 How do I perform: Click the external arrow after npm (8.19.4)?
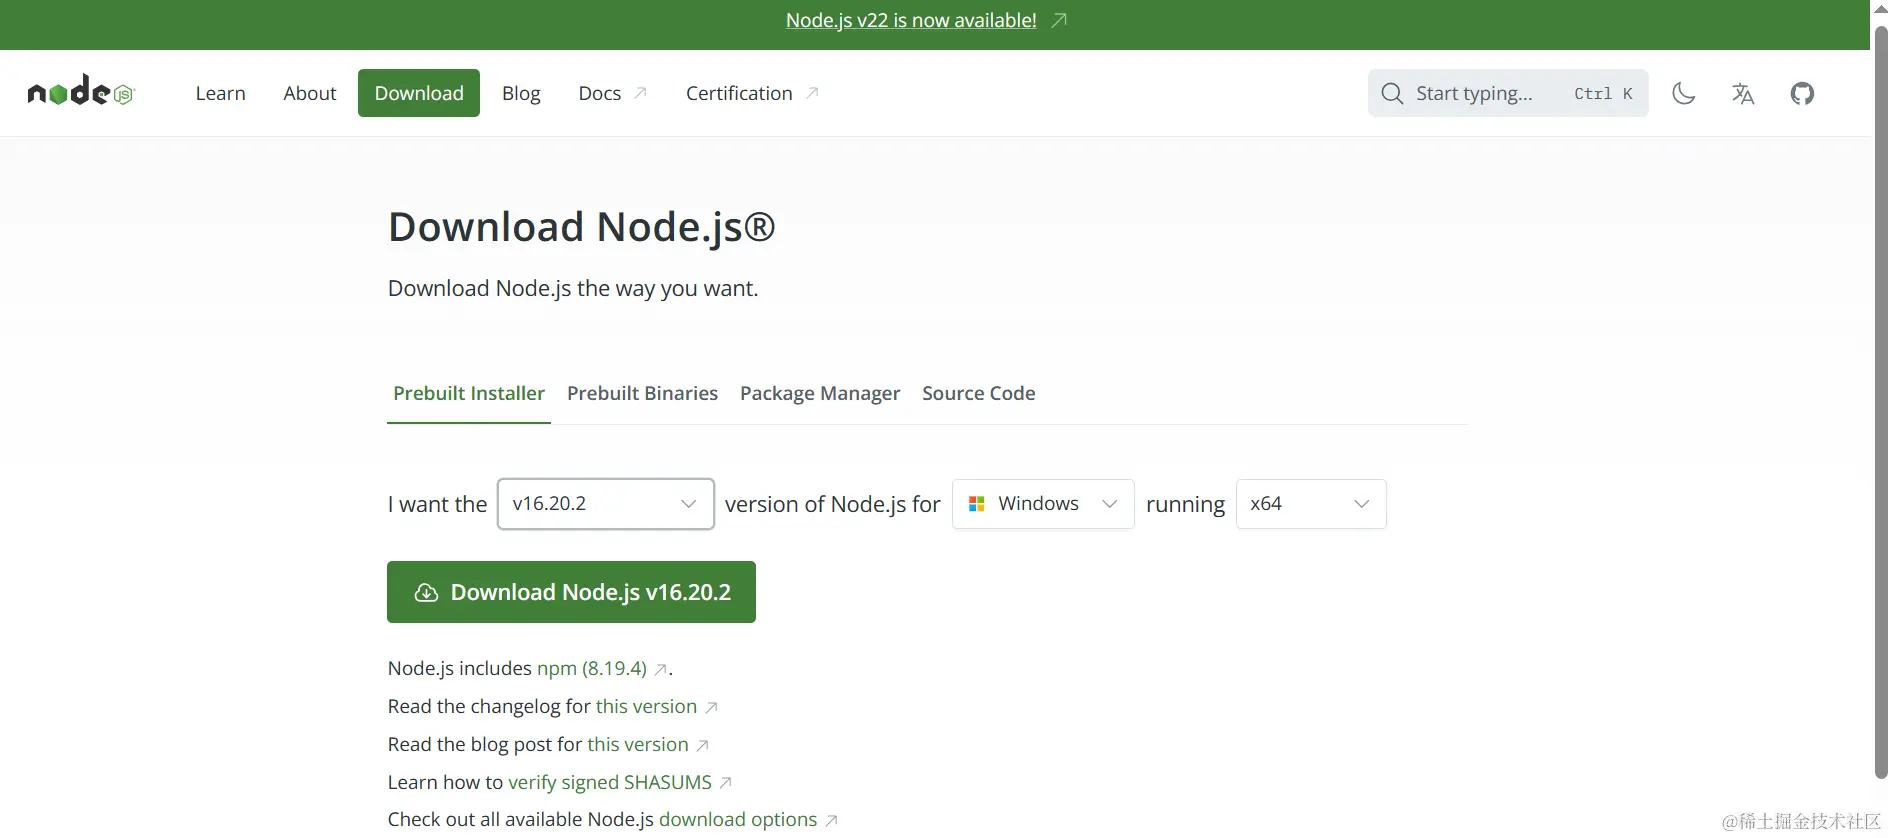[x=661, y=670]
